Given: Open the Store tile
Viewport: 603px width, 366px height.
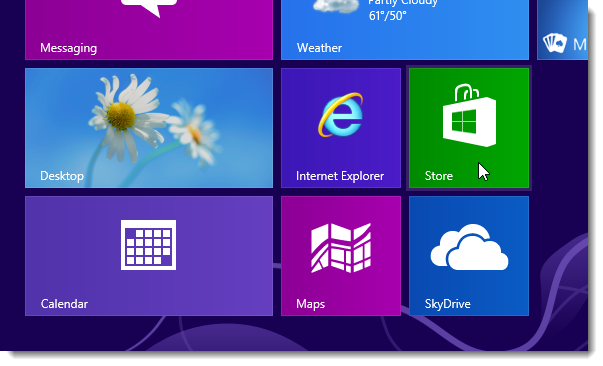Looking at the screenshot, I should [469, 128].
